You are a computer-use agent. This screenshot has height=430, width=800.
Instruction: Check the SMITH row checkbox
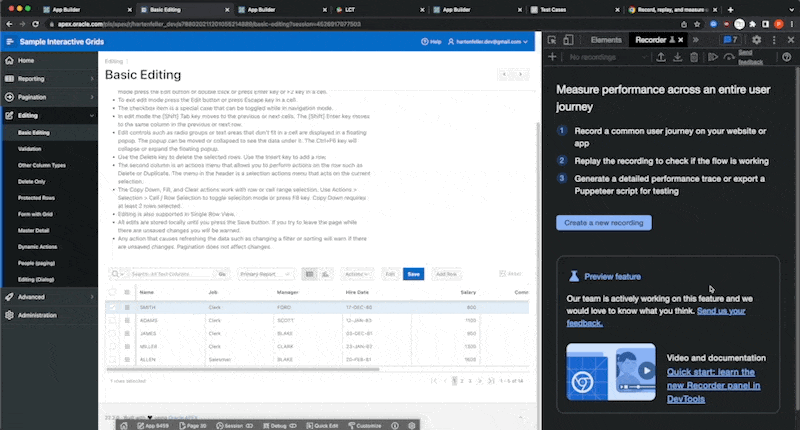point(113,308)
